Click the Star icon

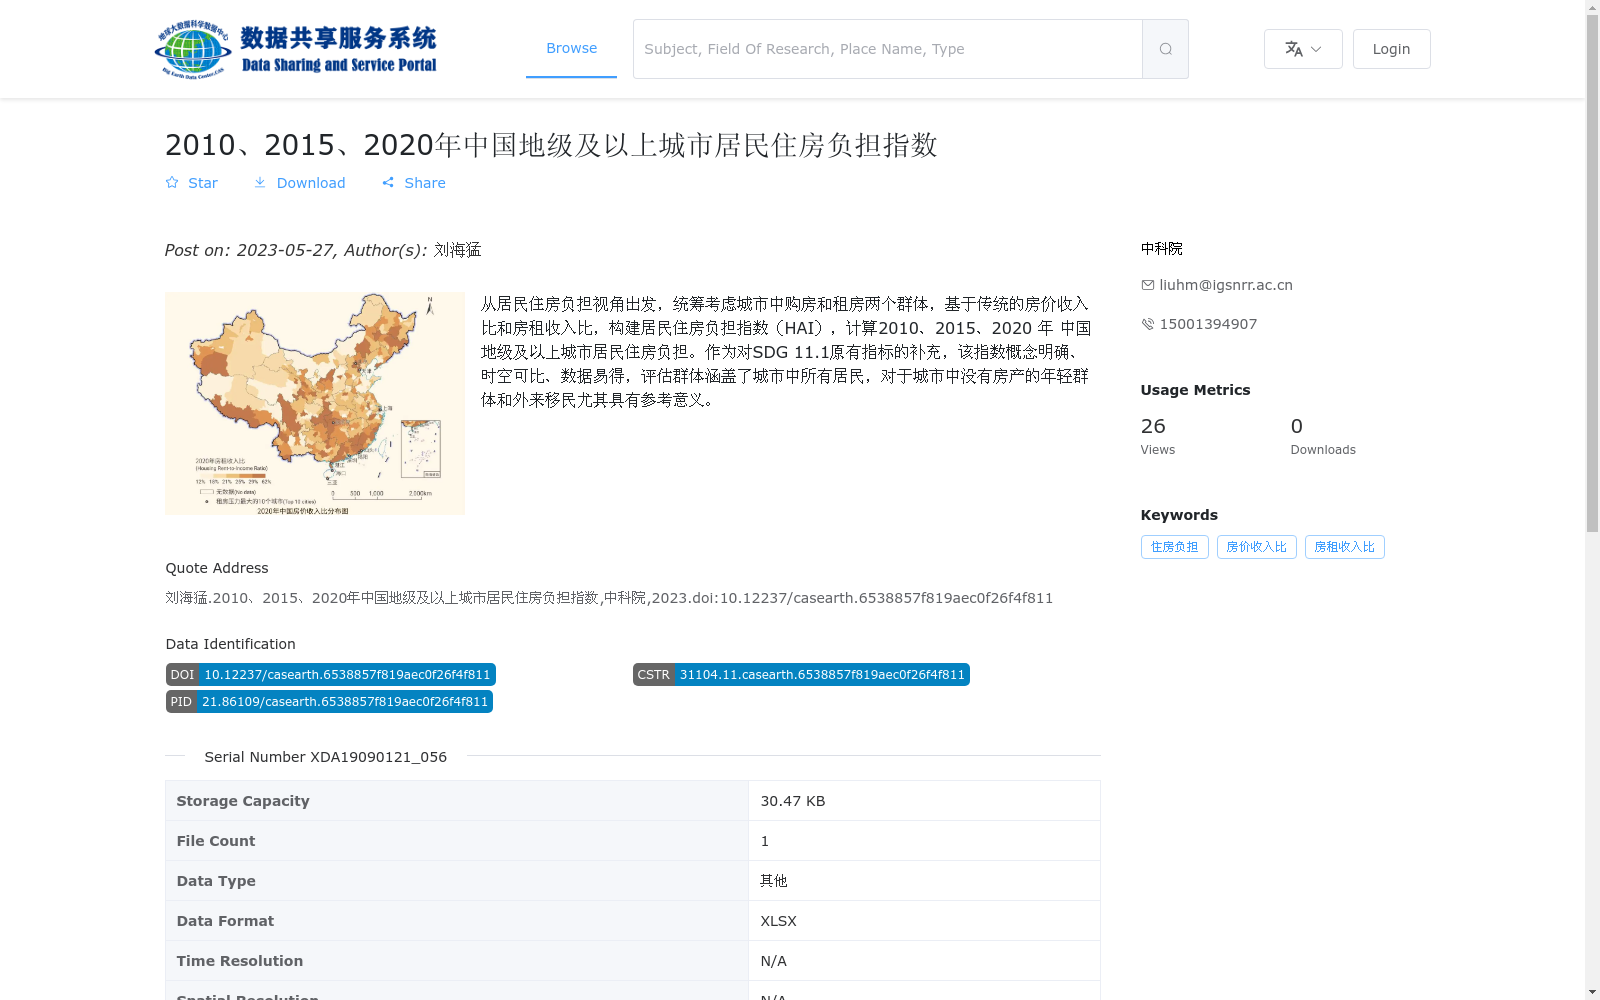point(172,183)
